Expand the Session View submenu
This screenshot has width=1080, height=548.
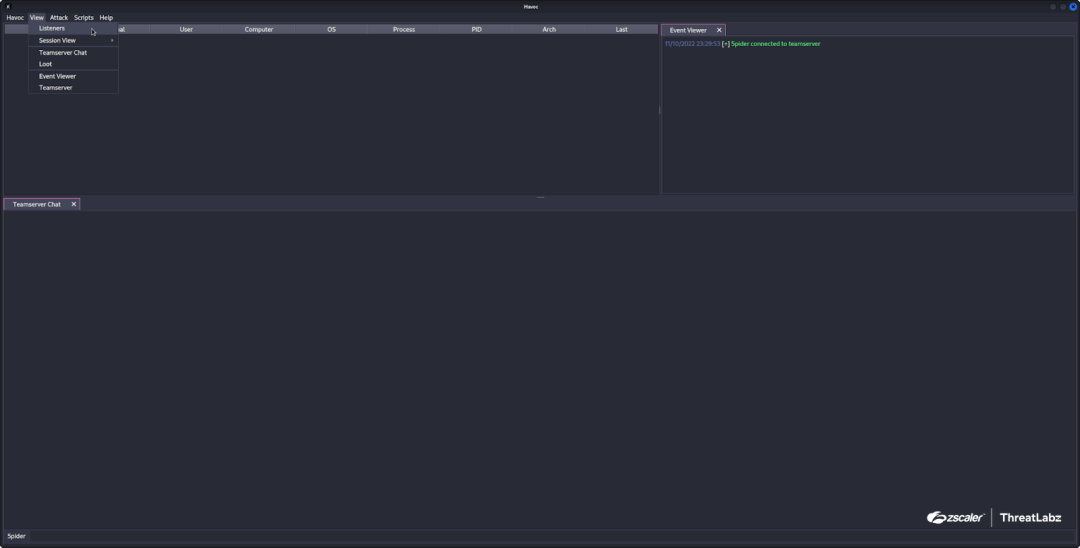(x=58, y=41)
